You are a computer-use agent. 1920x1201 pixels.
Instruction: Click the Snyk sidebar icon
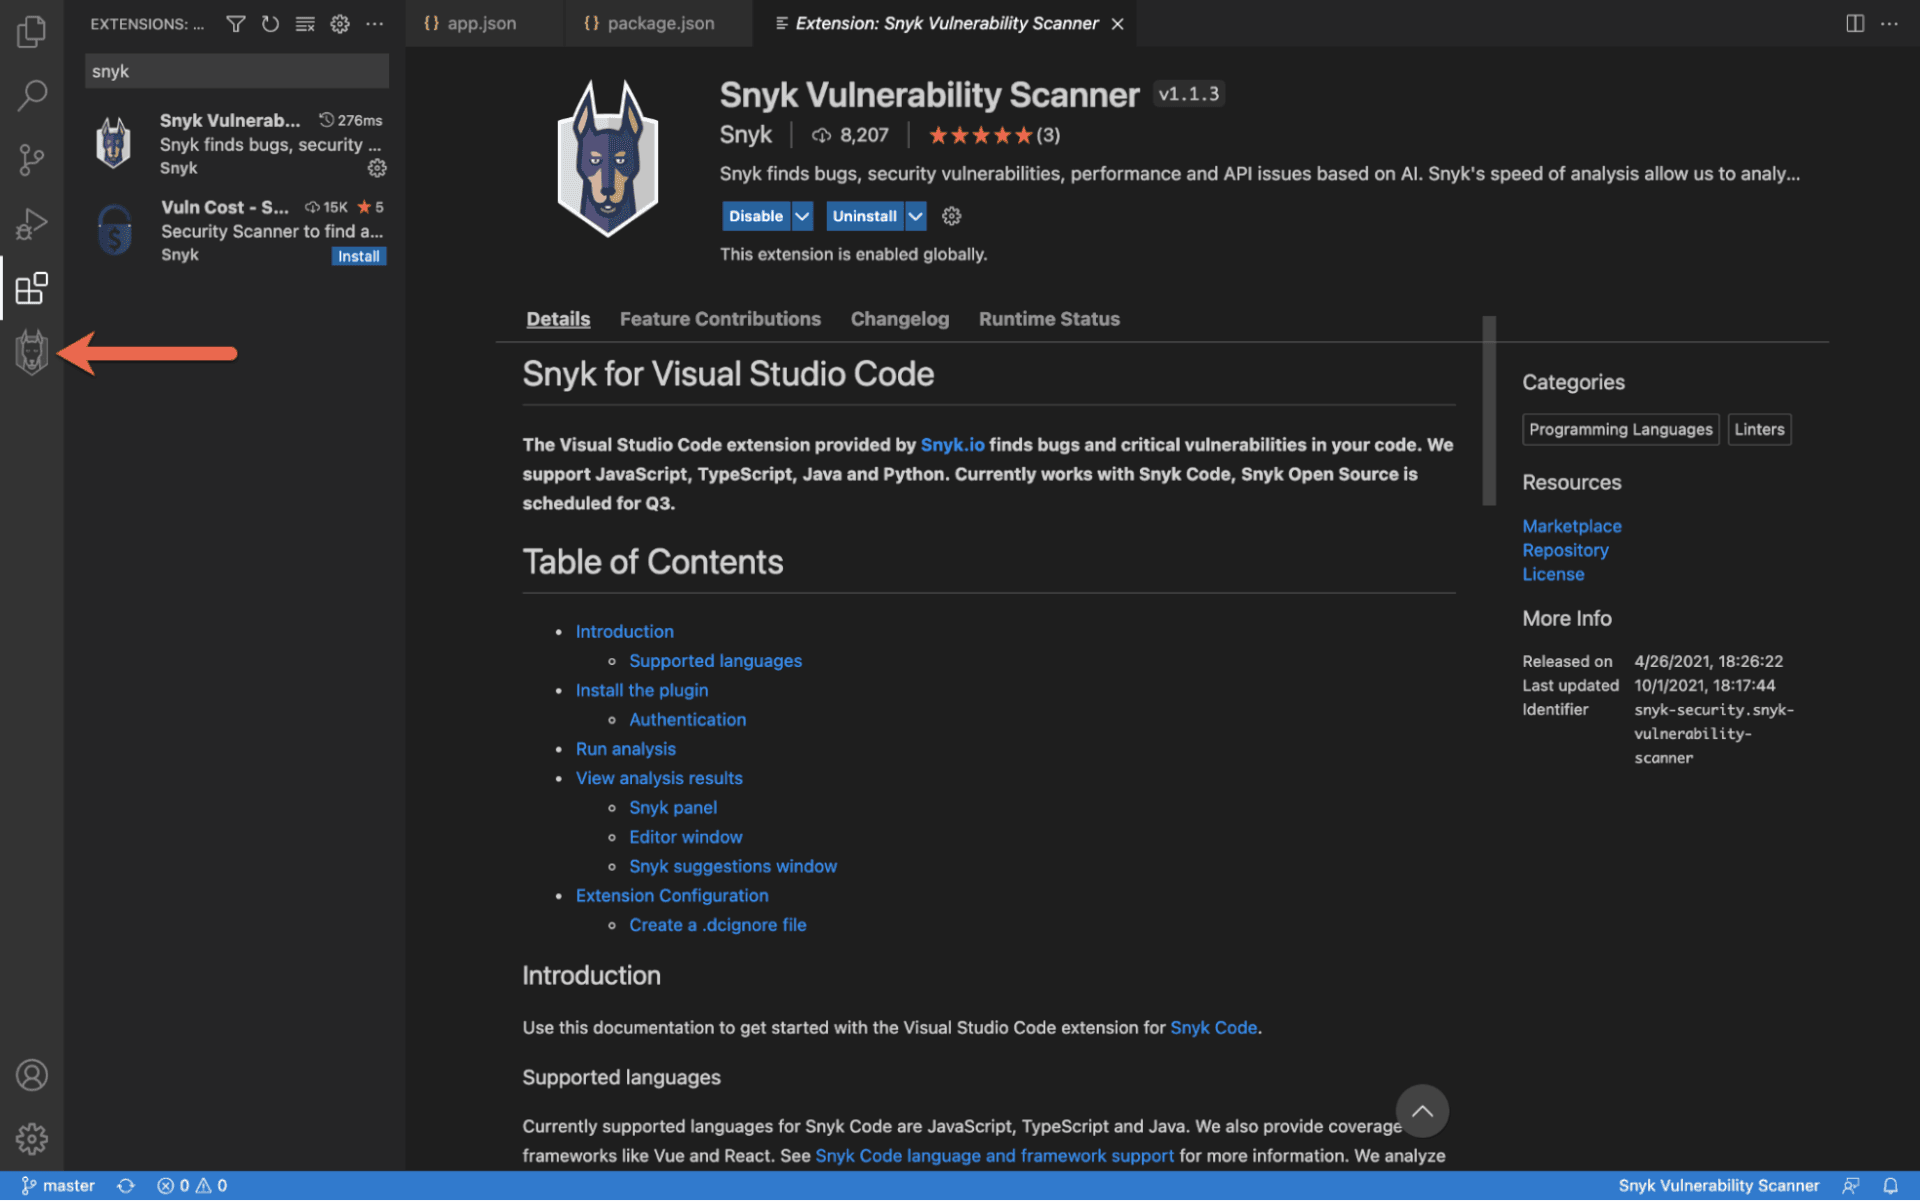point(32,353)
